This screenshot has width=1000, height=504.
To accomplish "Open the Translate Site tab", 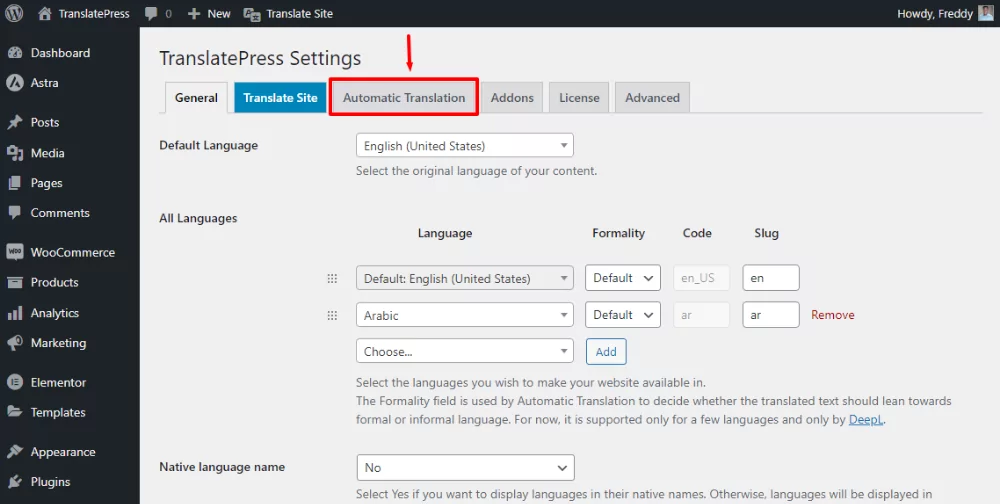I will pos(281,98).
